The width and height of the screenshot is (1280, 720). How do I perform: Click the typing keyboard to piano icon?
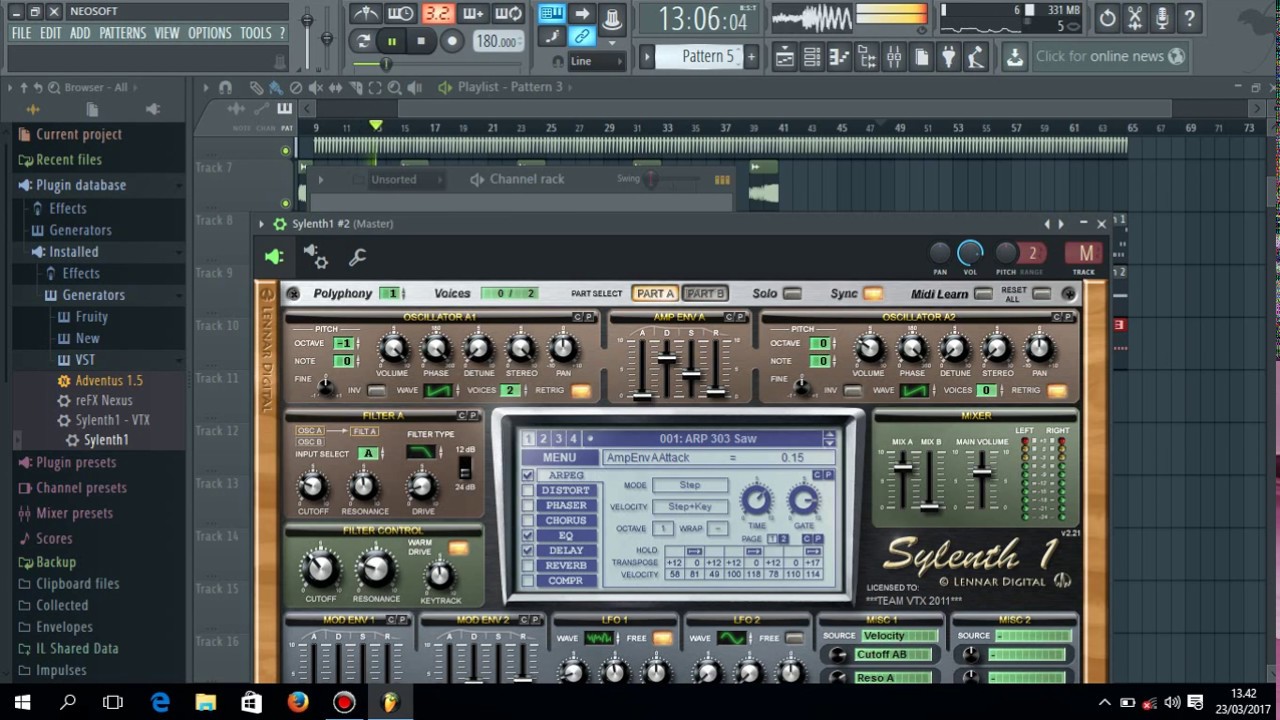(x=551, y=14)
